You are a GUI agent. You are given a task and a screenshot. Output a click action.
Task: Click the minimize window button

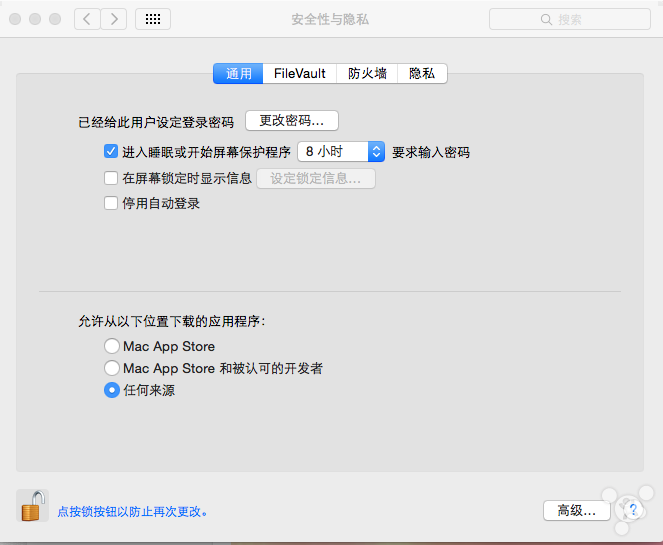click(35, 19)
